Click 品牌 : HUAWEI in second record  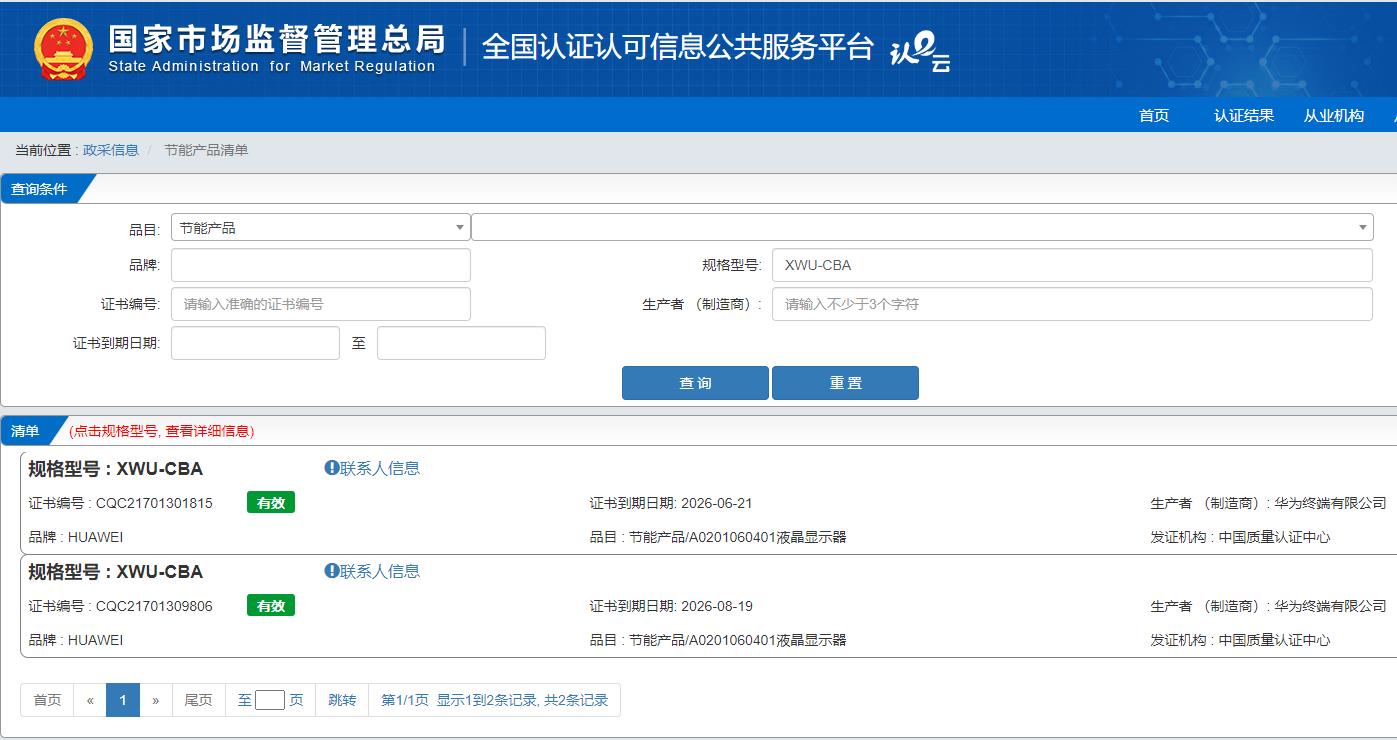[76, 640]
